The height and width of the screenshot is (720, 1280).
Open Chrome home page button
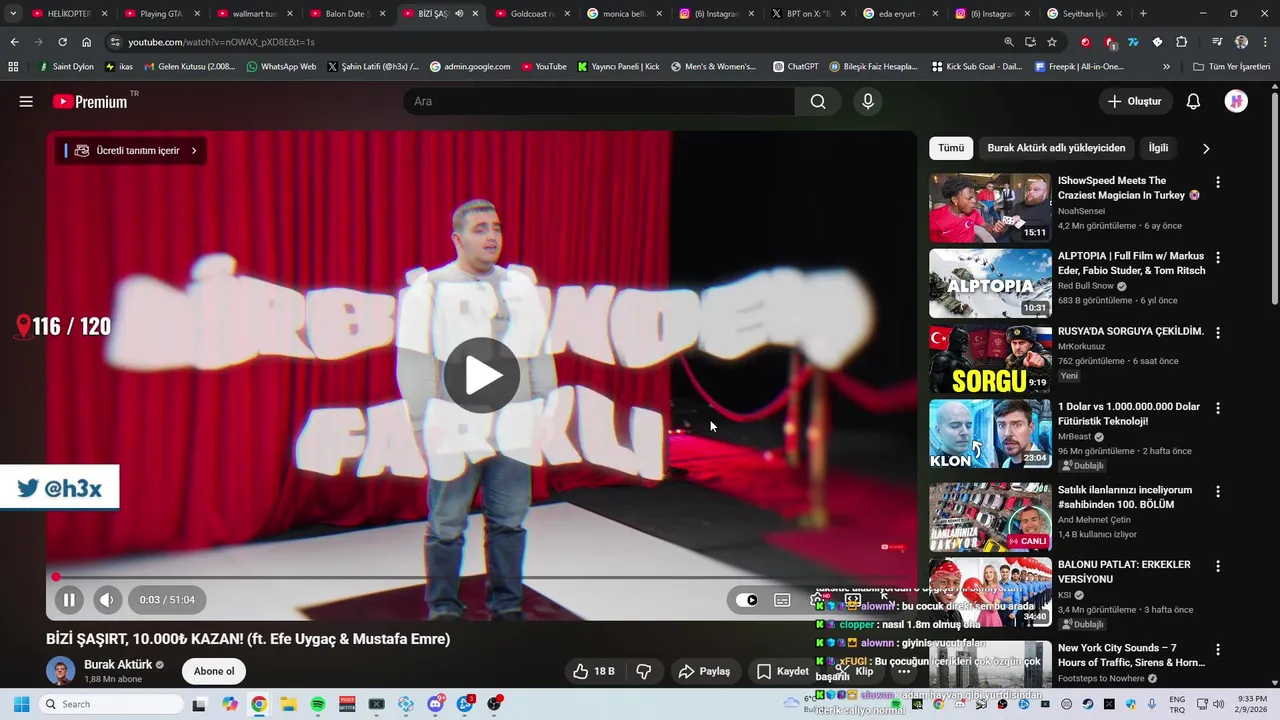(86, 42)
